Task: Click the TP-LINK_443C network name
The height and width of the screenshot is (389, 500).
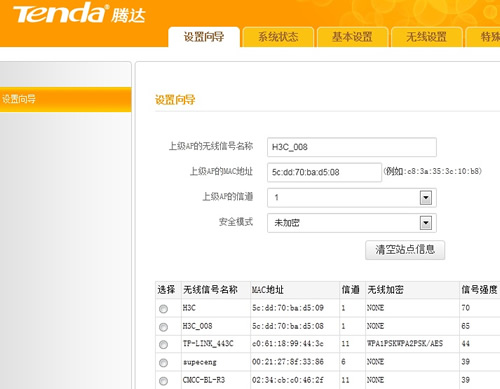Action: pyautogui.click(x=208, y=344)
